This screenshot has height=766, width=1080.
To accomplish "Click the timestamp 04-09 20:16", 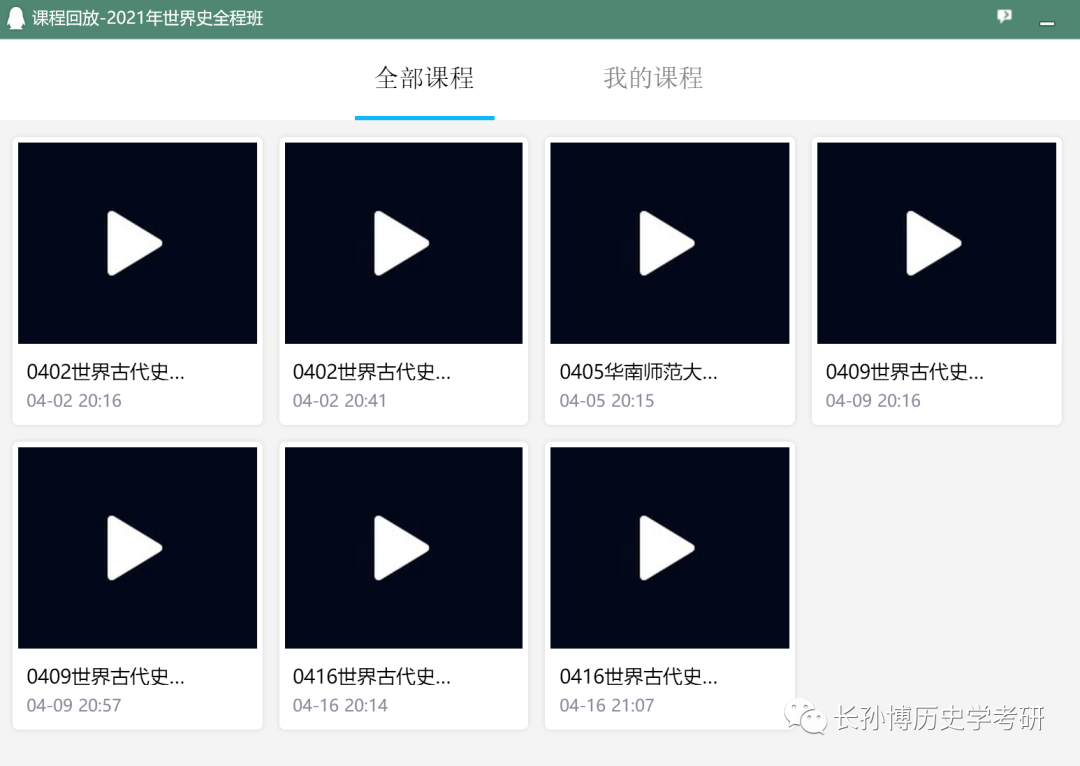I will click(x=873, y=401).
